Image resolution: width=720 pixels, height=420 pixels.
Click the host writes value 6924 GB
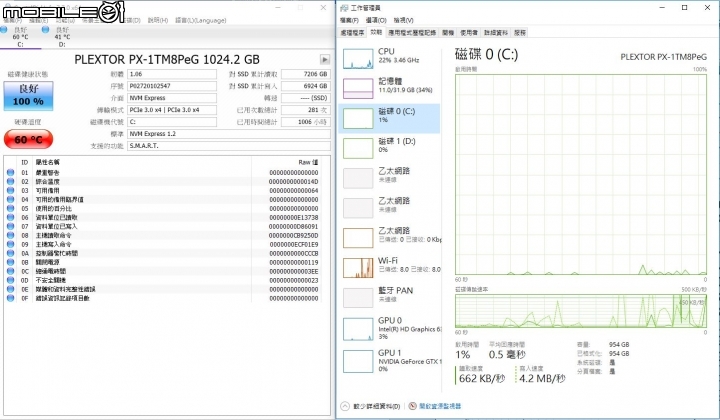click(306, 86)
